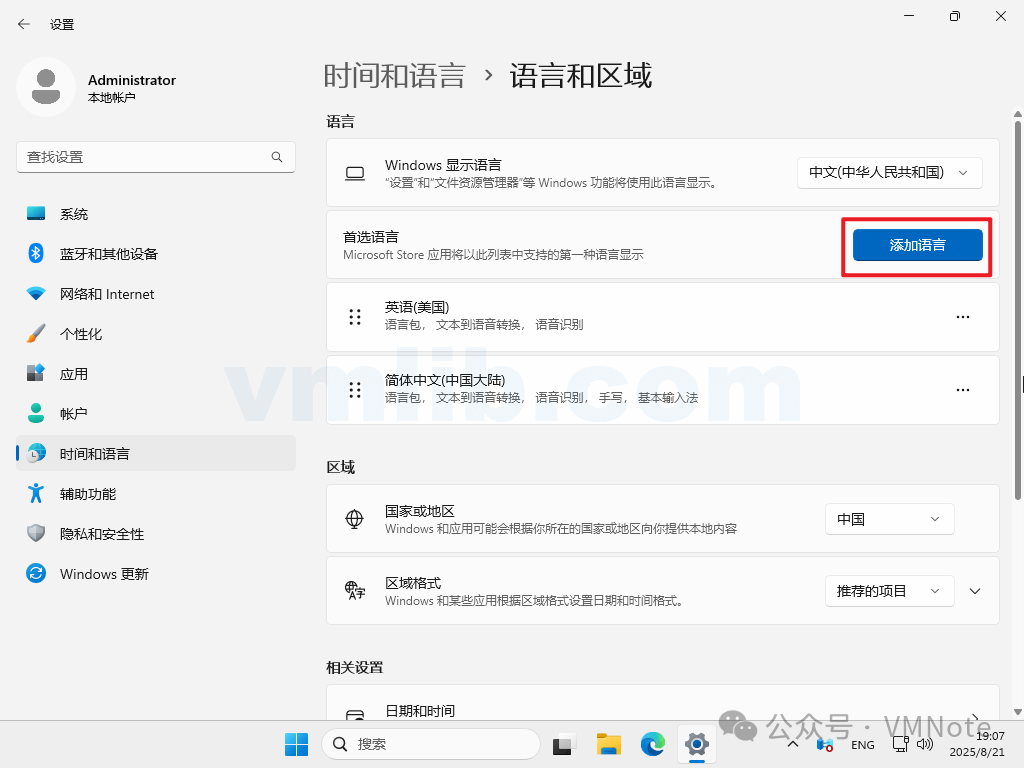Click drag handle beside 英语(美国)
Viewport: 1024px width, 768px height.
coord(355,317)
